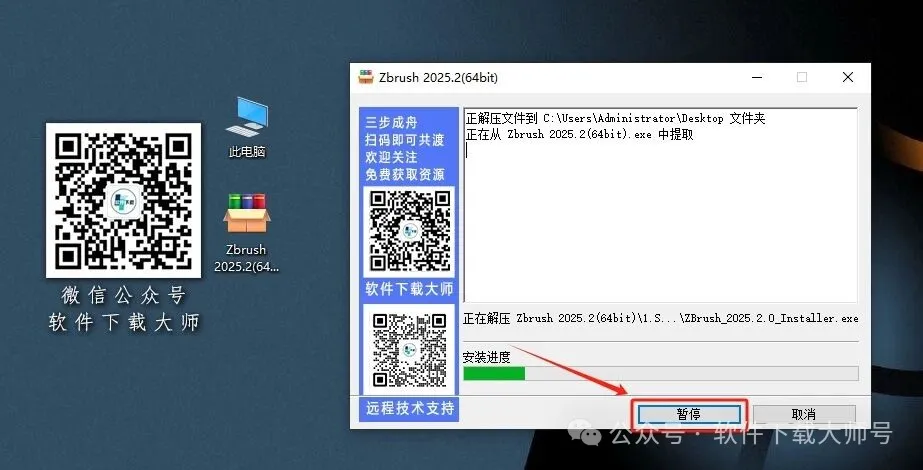Click the 免费获取资源 sidebar text

pos(405,174)
